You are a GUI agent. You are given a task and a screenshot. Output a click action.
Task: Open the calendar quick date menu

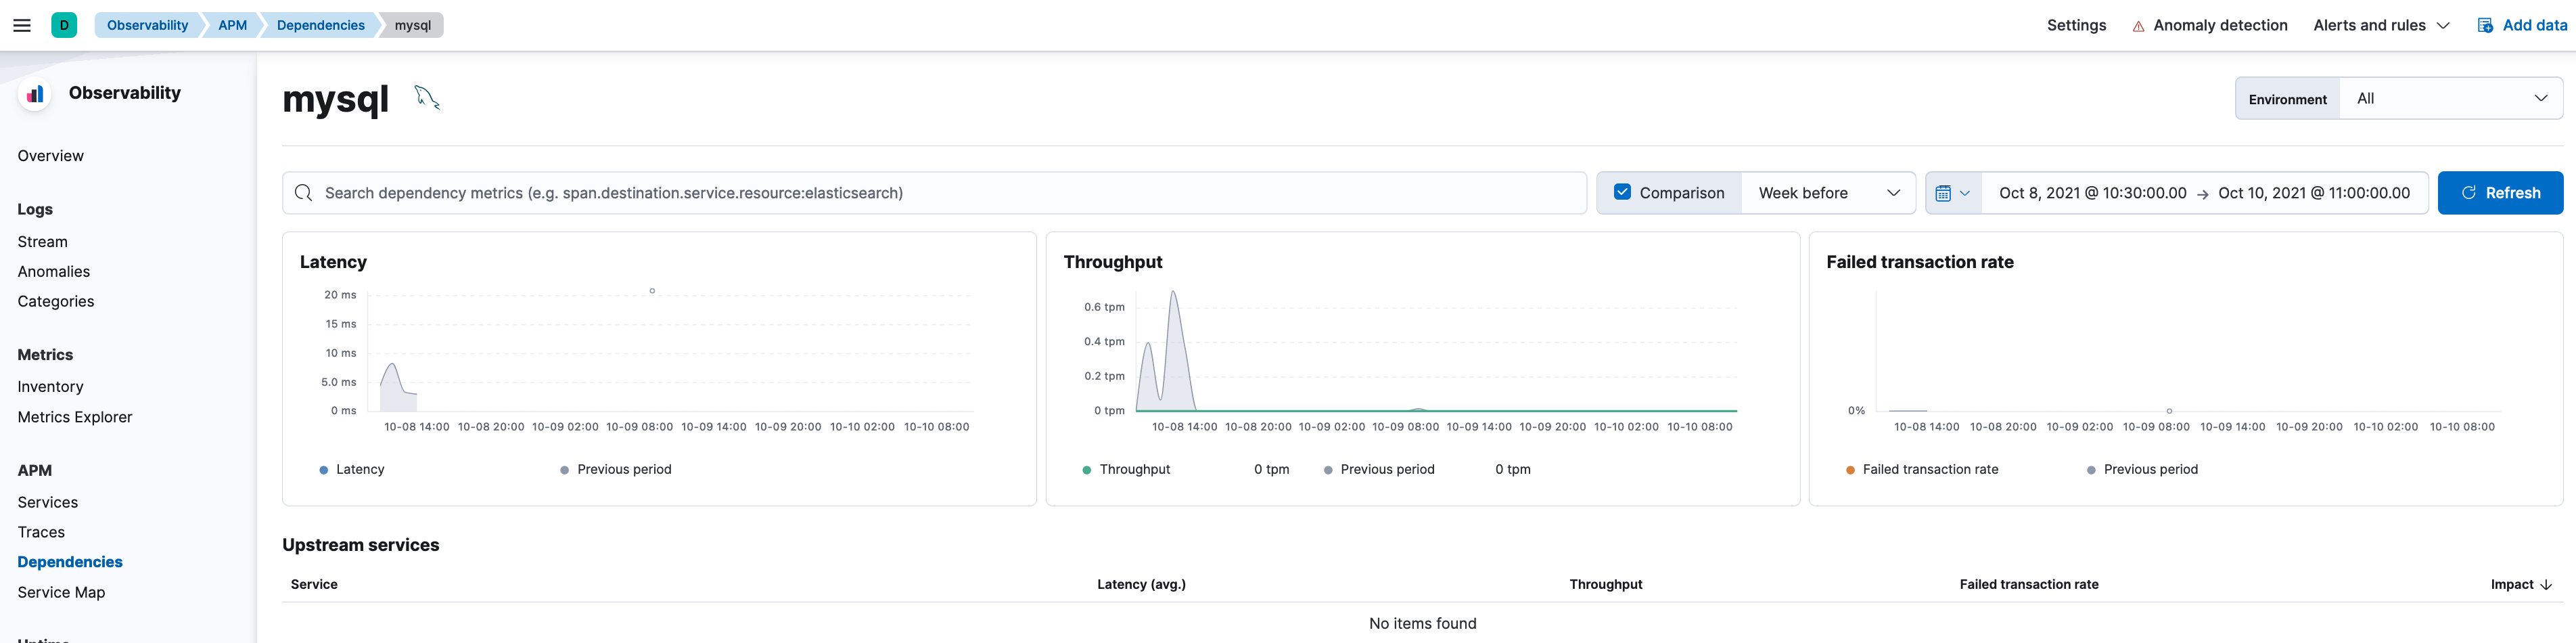point(1953,193)
